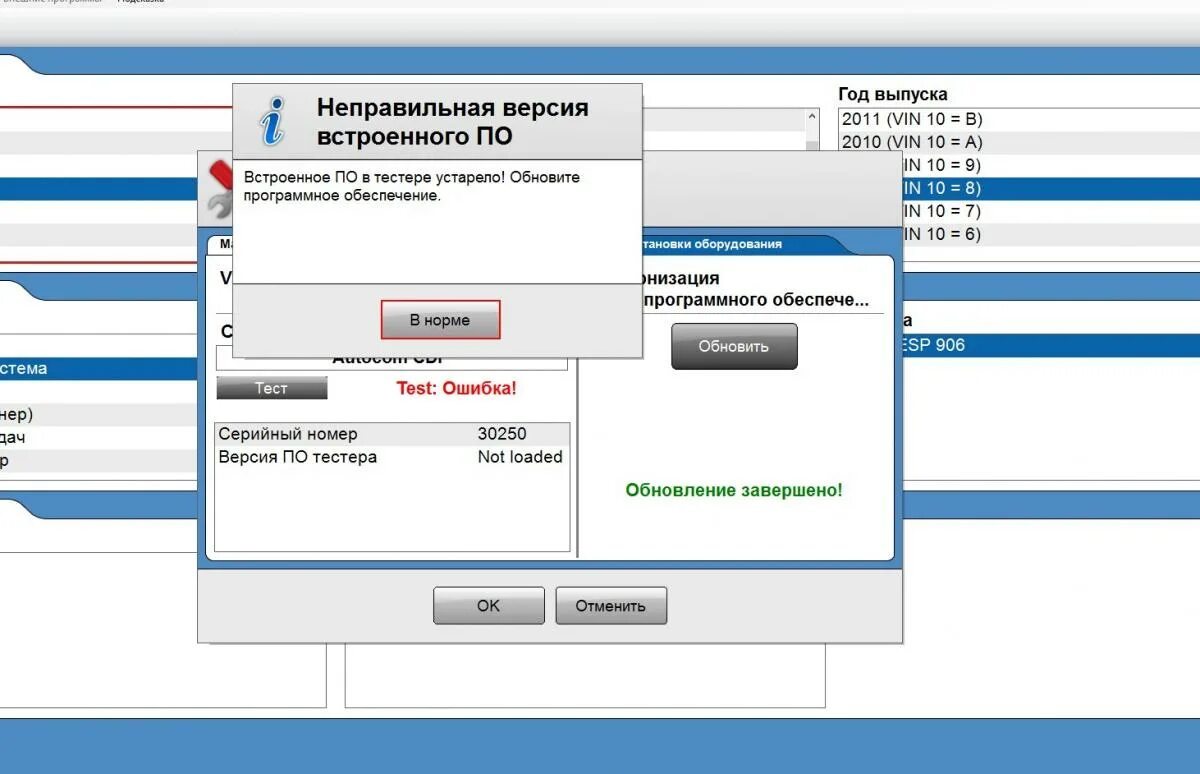Click the Версия ПО тестера row

pyautogui.click(x=390, y=456)
